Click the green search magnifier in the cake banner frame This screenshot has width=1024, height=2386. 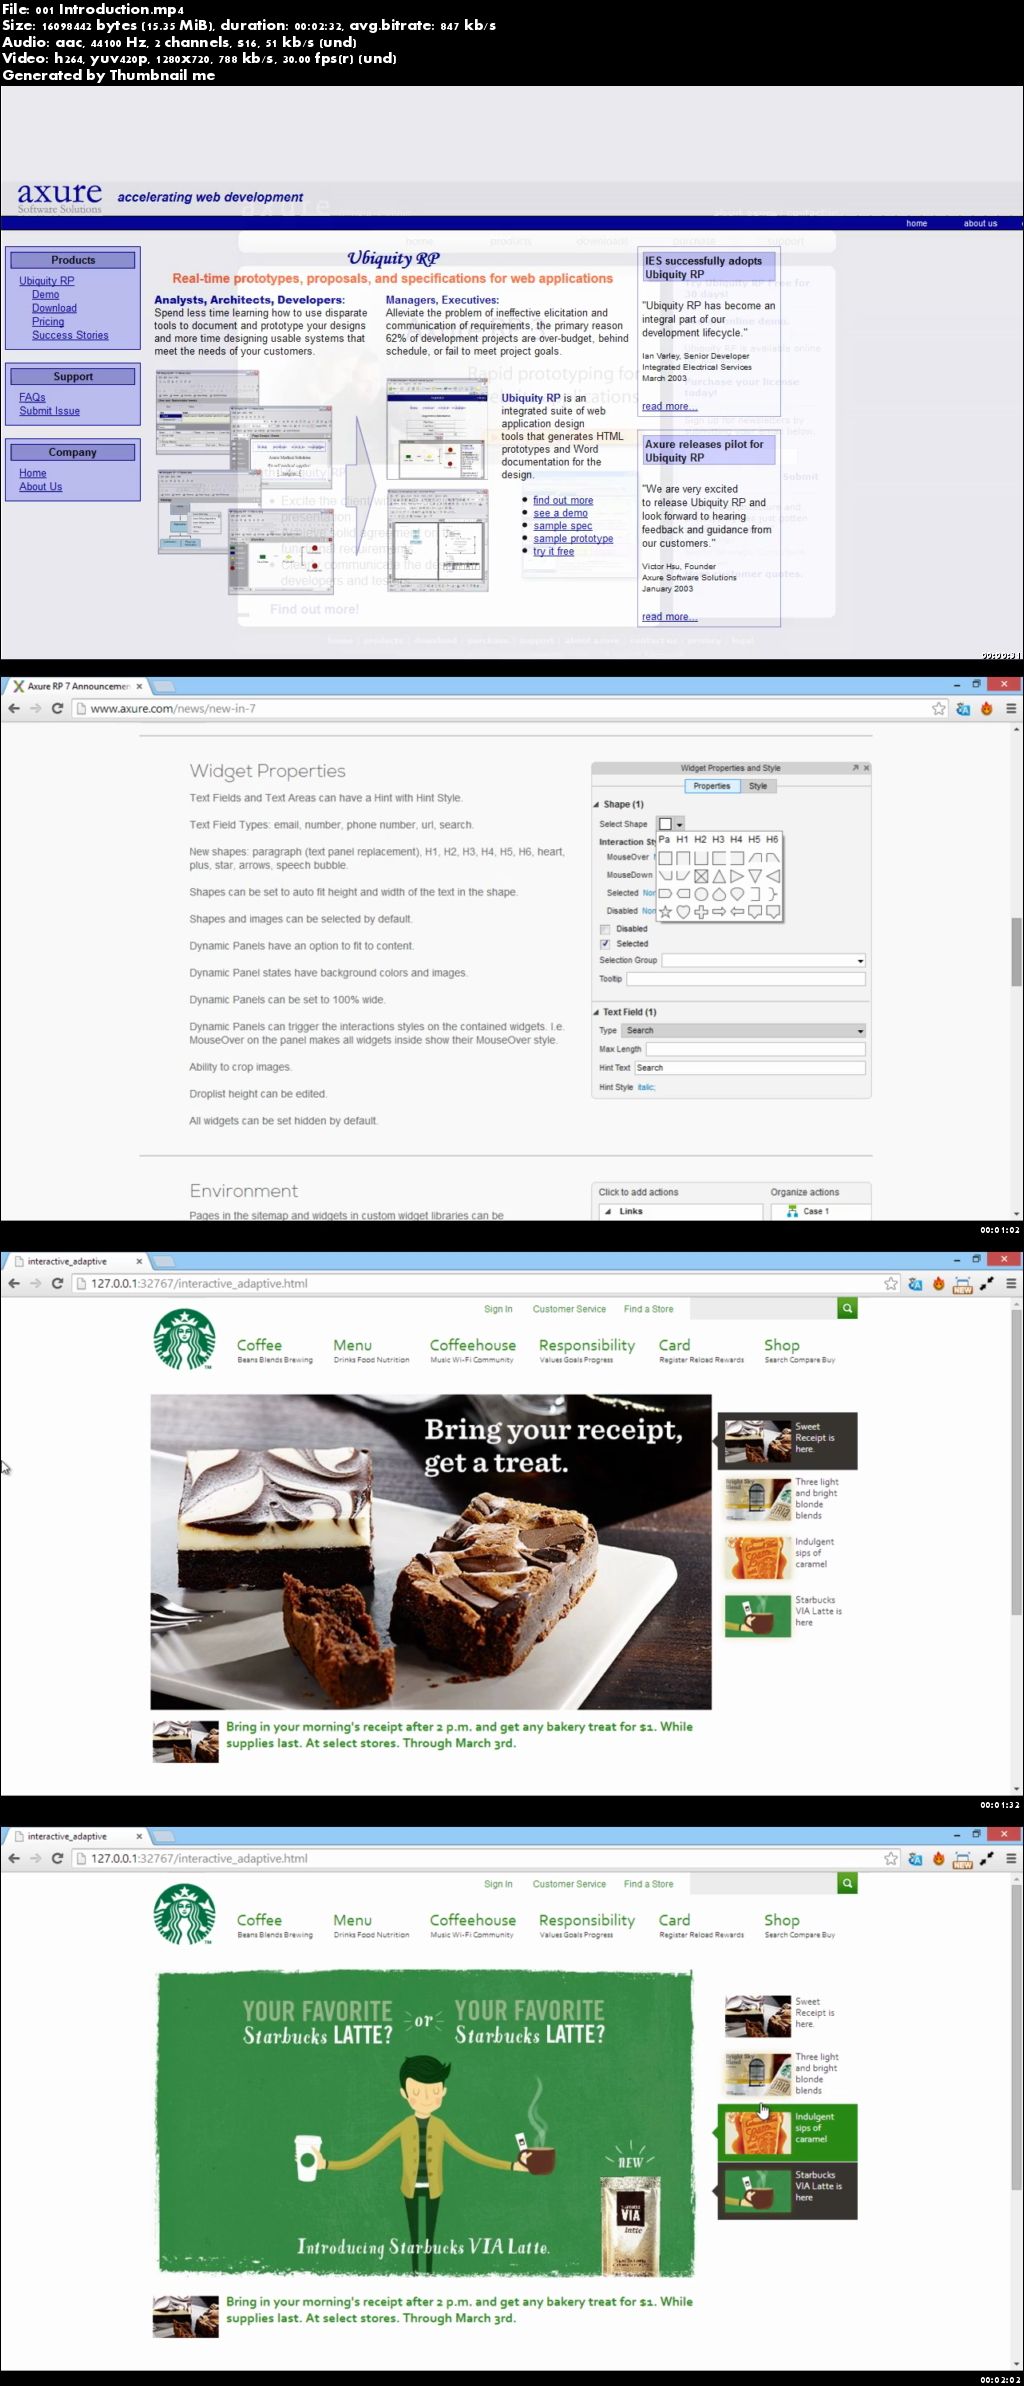pos(847,1308)
